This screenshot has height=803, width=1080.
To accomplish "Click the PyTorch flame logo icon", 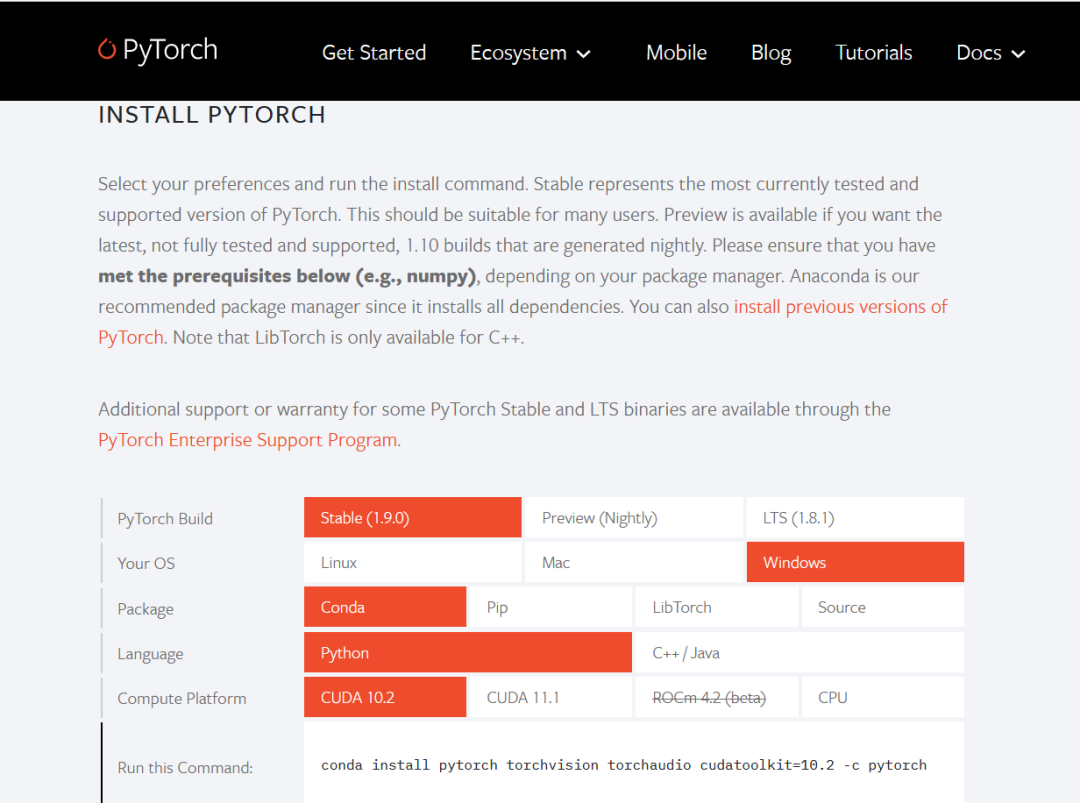I will pyautogui.click(x=107, y=49).
